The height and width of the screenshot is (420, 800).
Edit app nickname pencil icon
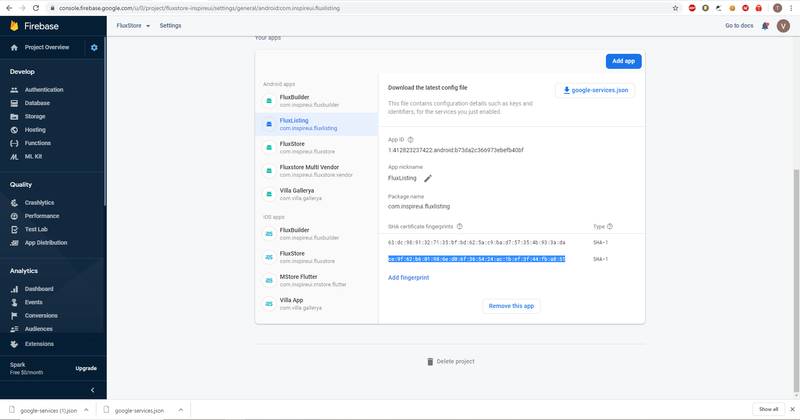coord(428,178)
